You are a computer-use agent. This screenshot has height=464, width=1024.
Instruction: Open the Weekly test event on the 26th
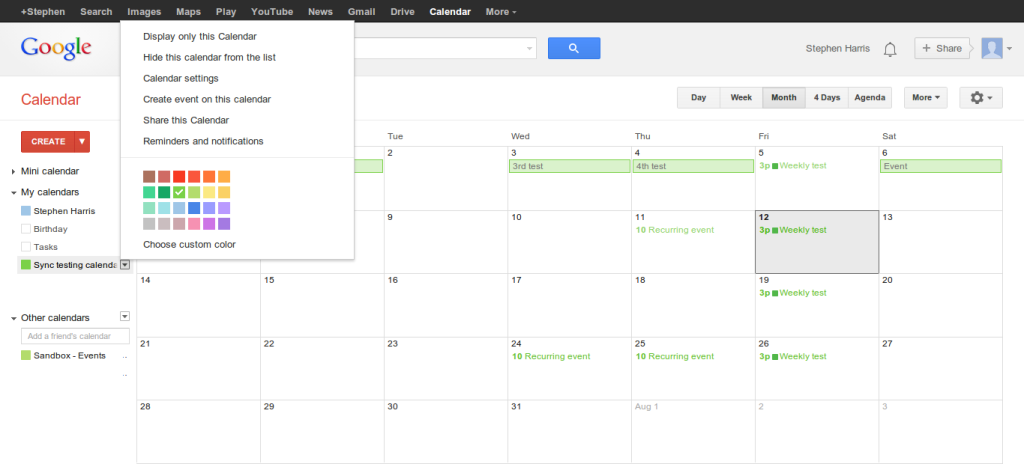(793, 356)
